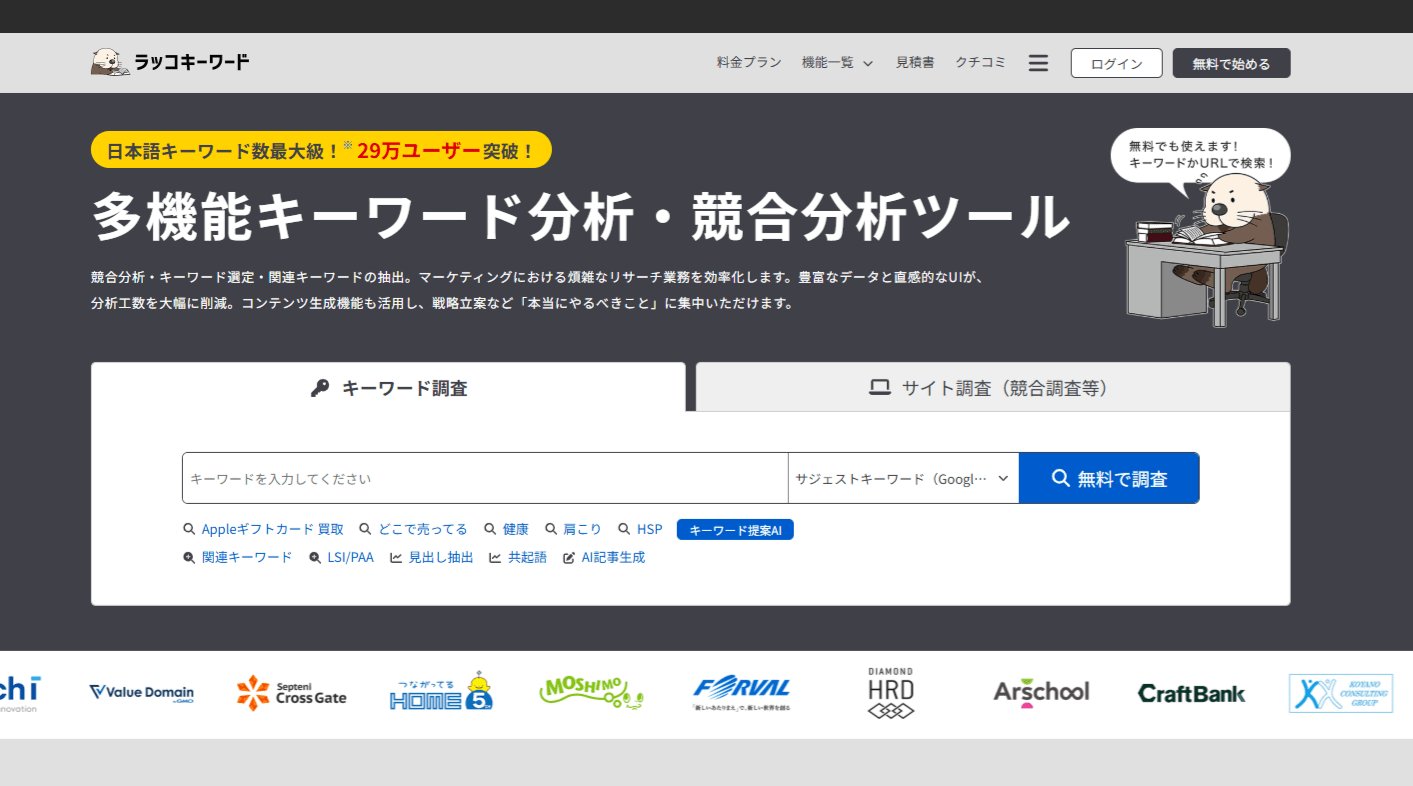1413x786 pixels.
Task: Click the otter at desk illustration
Action: [1208, 250]
